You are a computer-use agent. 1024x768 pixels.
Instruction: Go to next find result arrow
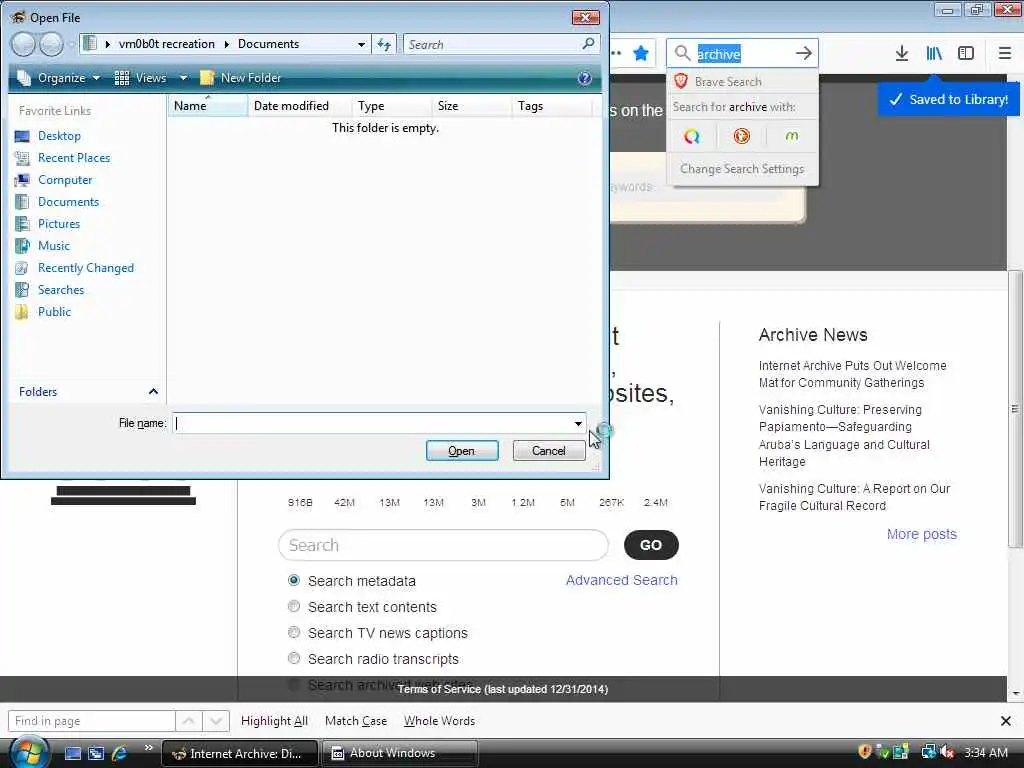(216, 721)
